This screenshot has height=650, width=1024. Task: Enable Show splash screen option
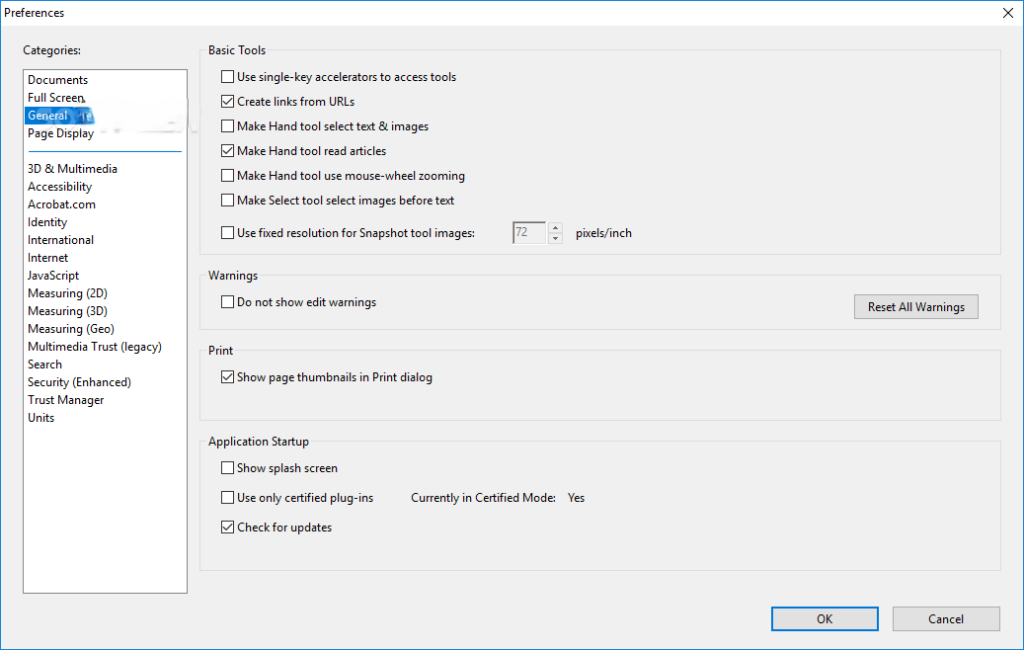point(227,468)
